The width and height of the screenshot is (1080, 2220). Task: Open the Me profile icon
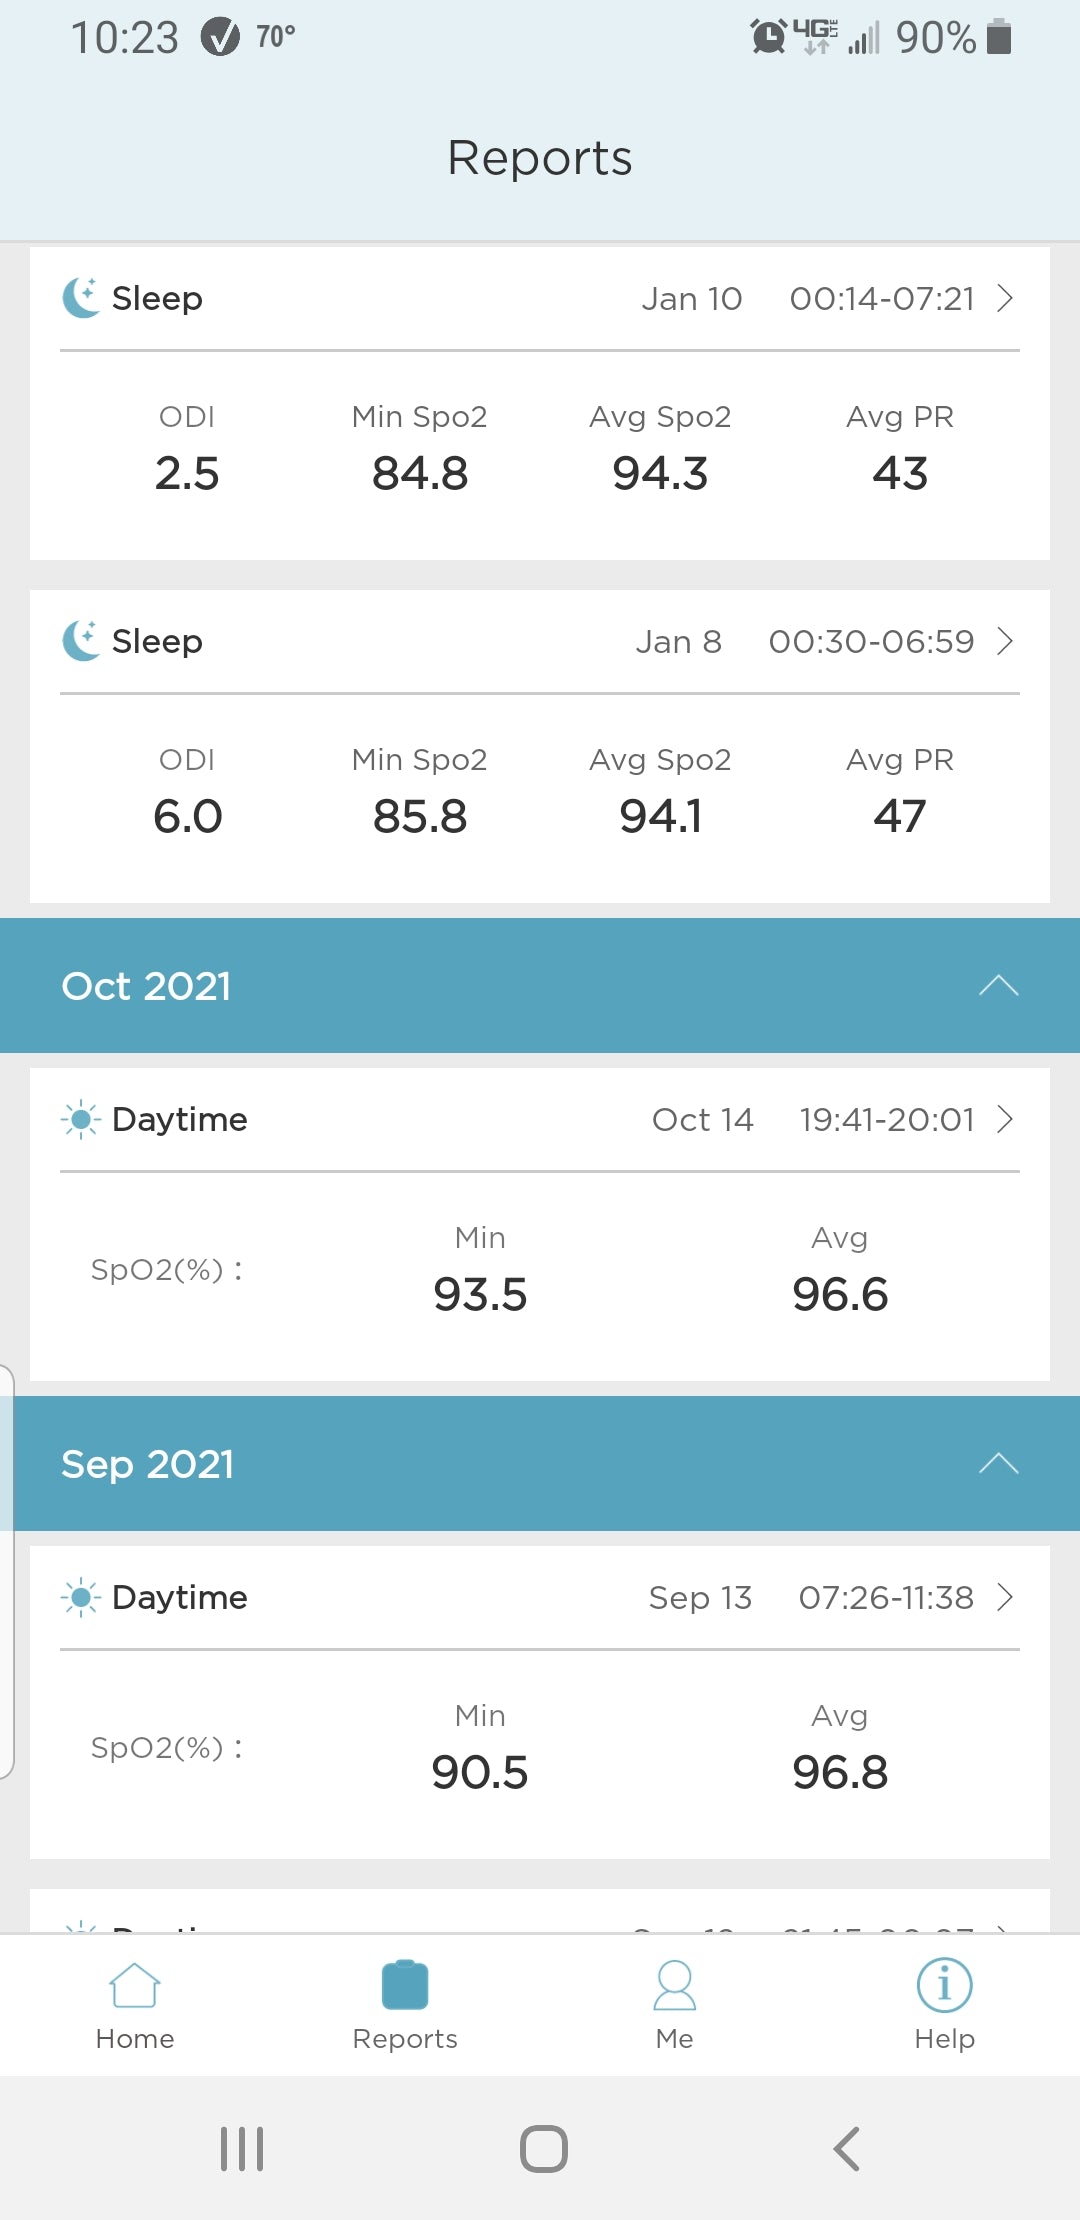(675, 1985)
